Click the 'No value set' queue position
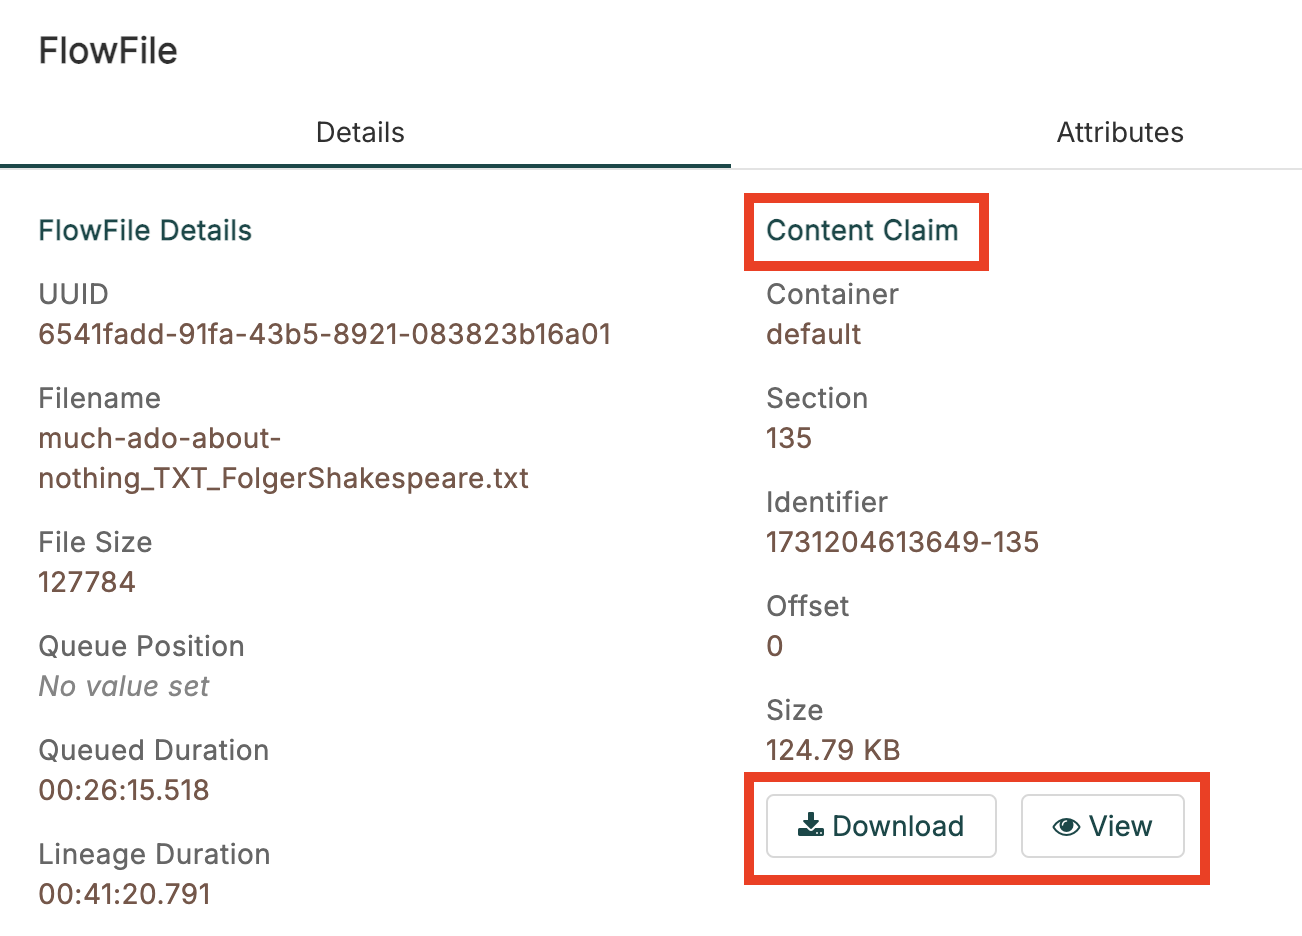 pyautogui.click(x=124, y=686)
